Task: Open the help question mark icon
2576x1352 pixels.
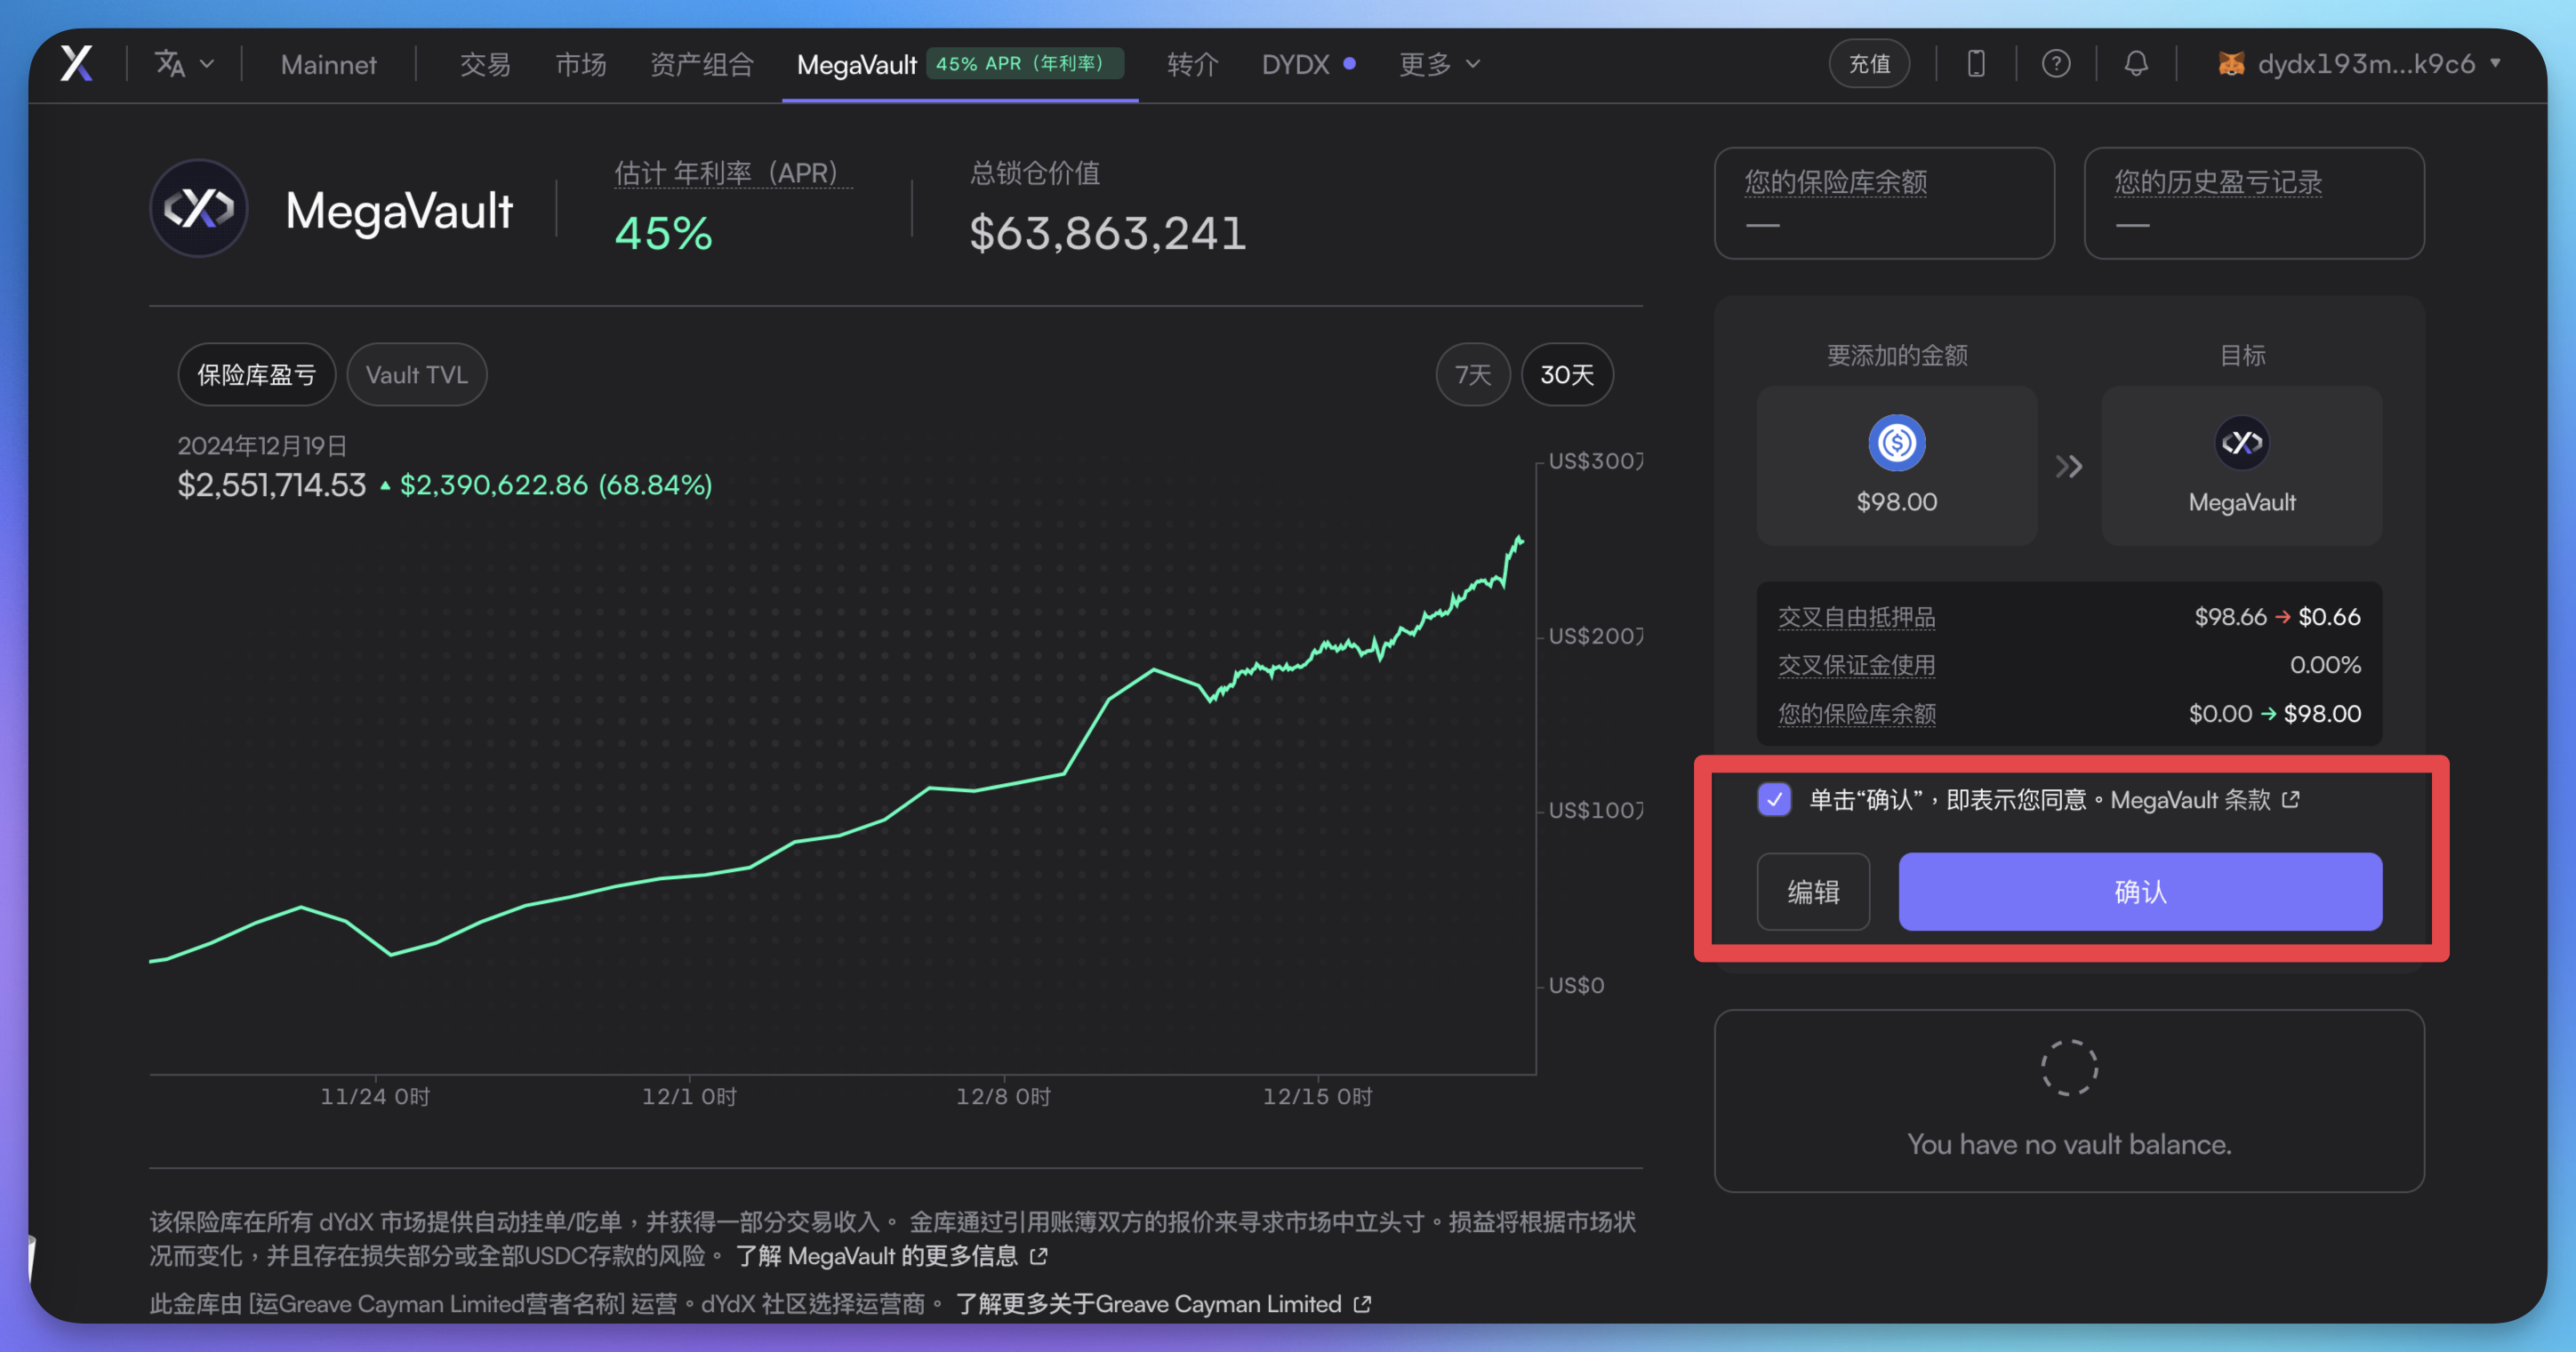Action: coord(2056,64)
